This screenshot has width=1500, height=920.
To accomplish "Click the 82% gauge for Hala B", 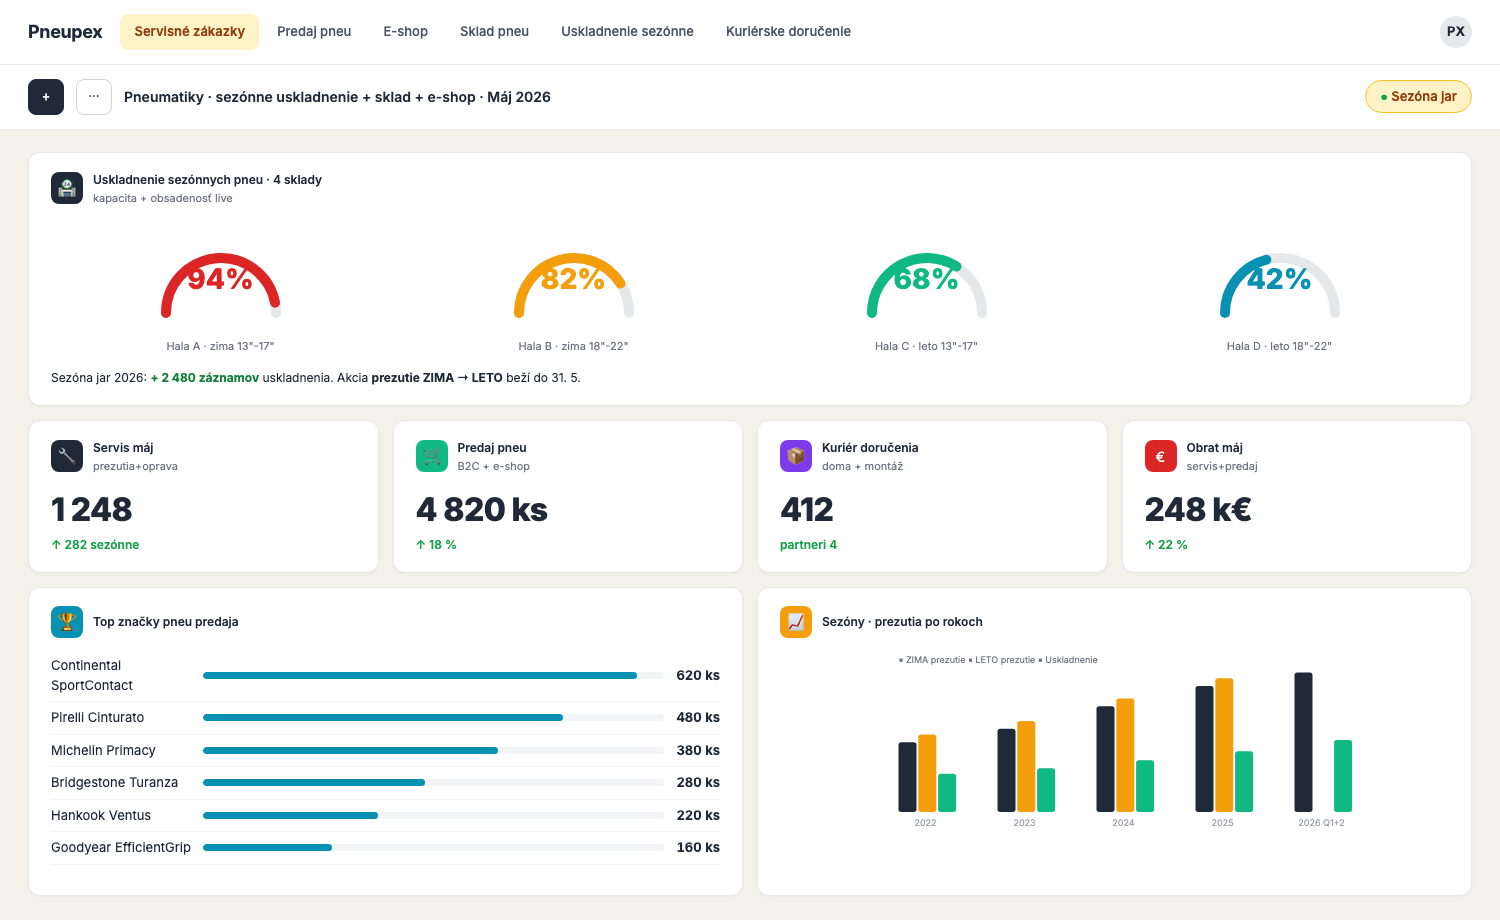I will coord(574,283).
